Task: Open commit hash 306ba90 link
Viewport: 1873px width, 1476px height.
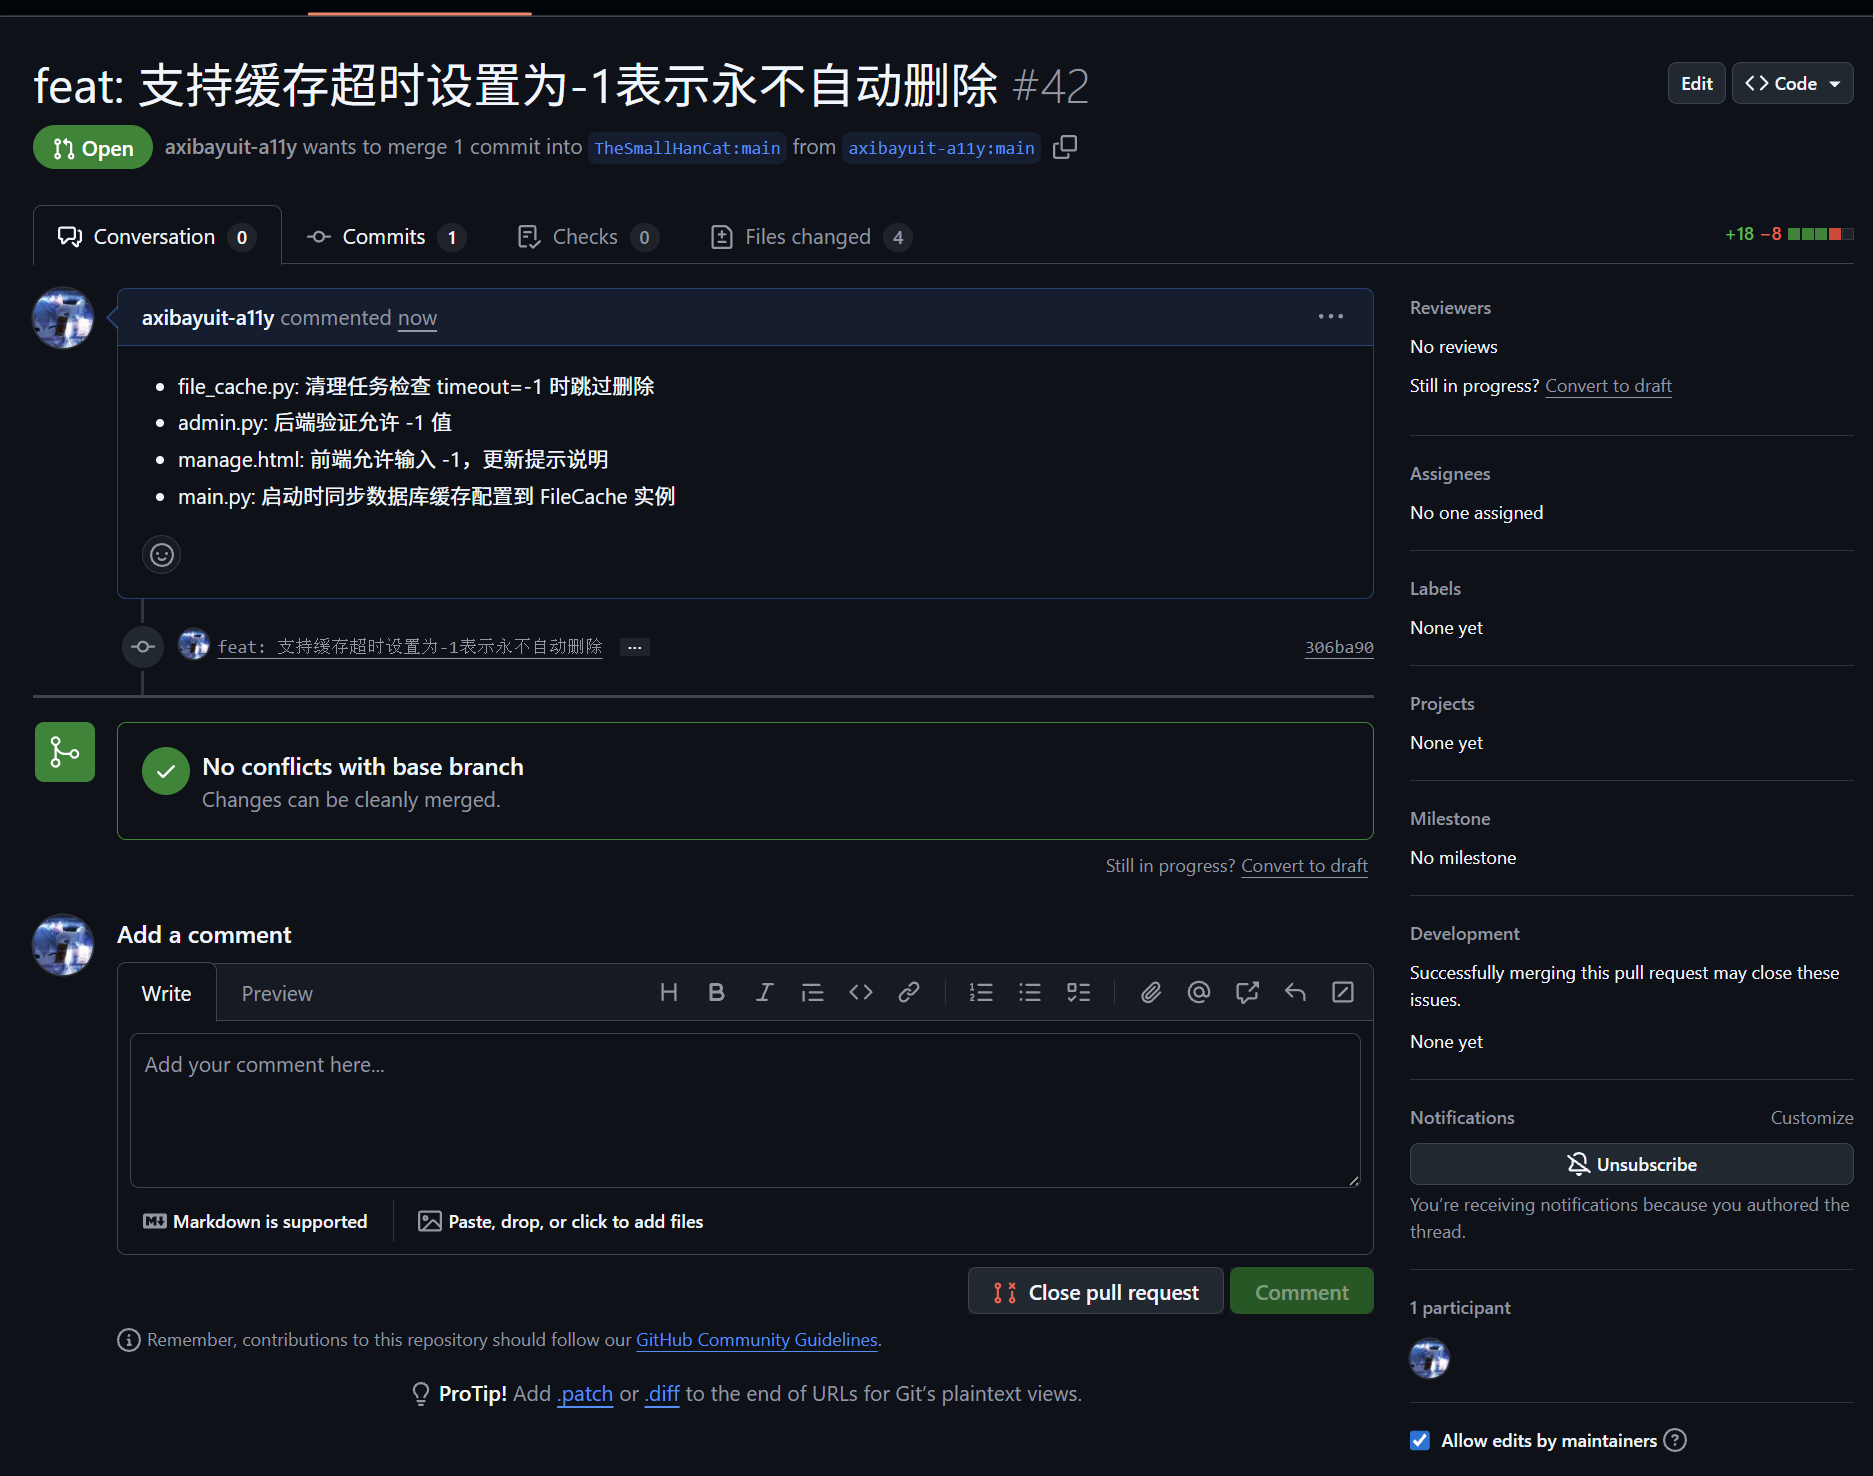Action: [x=1338, y=647]
